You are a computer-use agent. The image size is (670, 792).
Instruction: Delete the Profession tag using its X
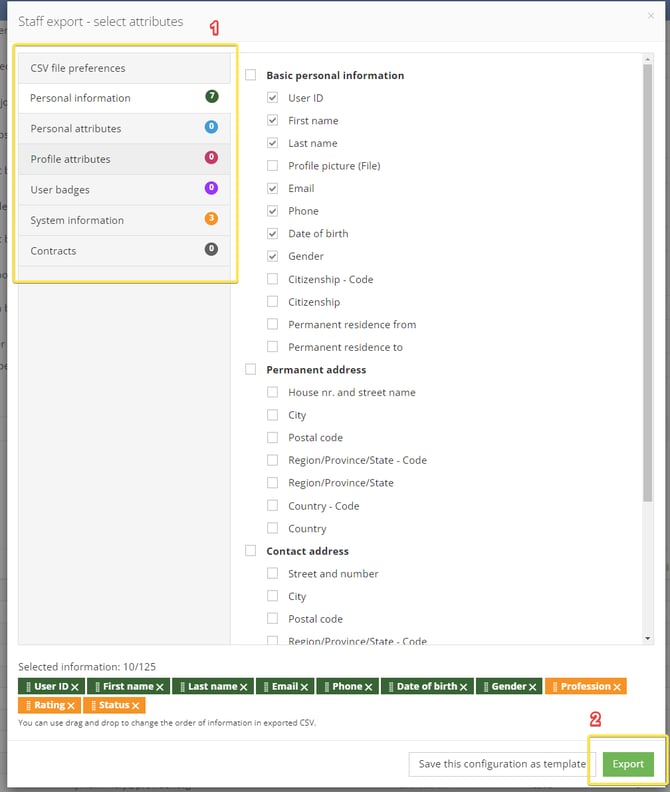pos(618,687)
